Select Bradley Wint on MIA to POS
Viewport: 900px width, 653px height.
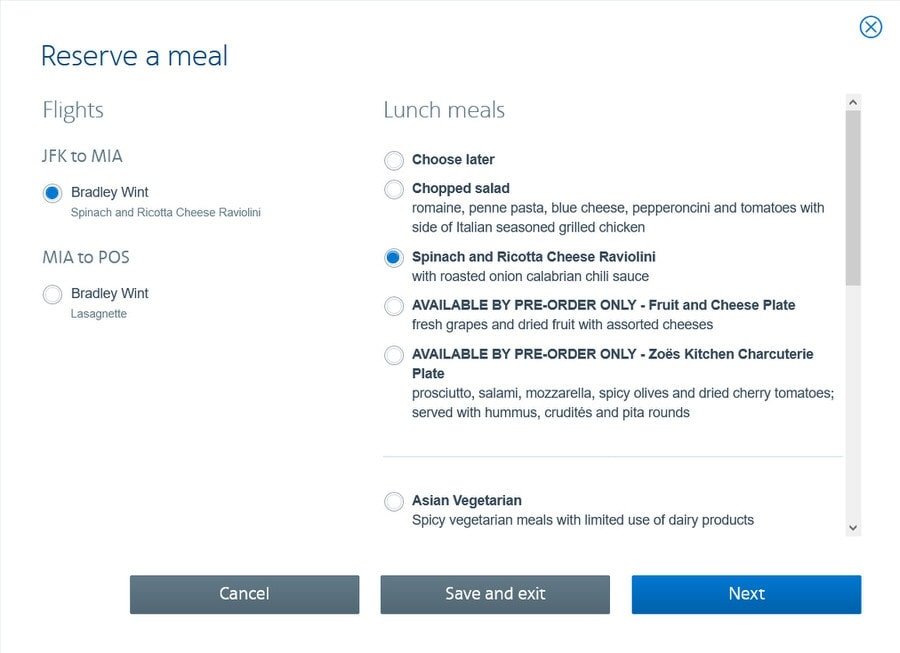[53, 294]
